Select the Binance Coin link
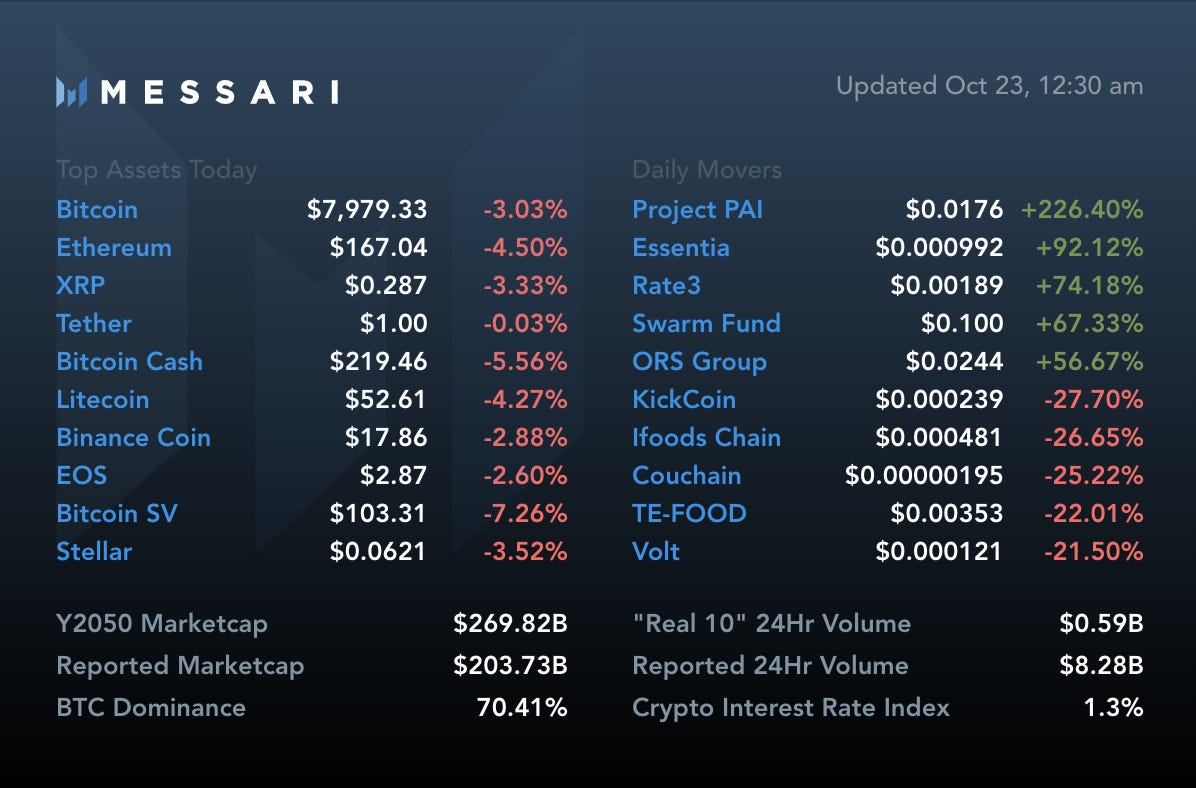The image size is (1196, 788). (x=133, y=438)
